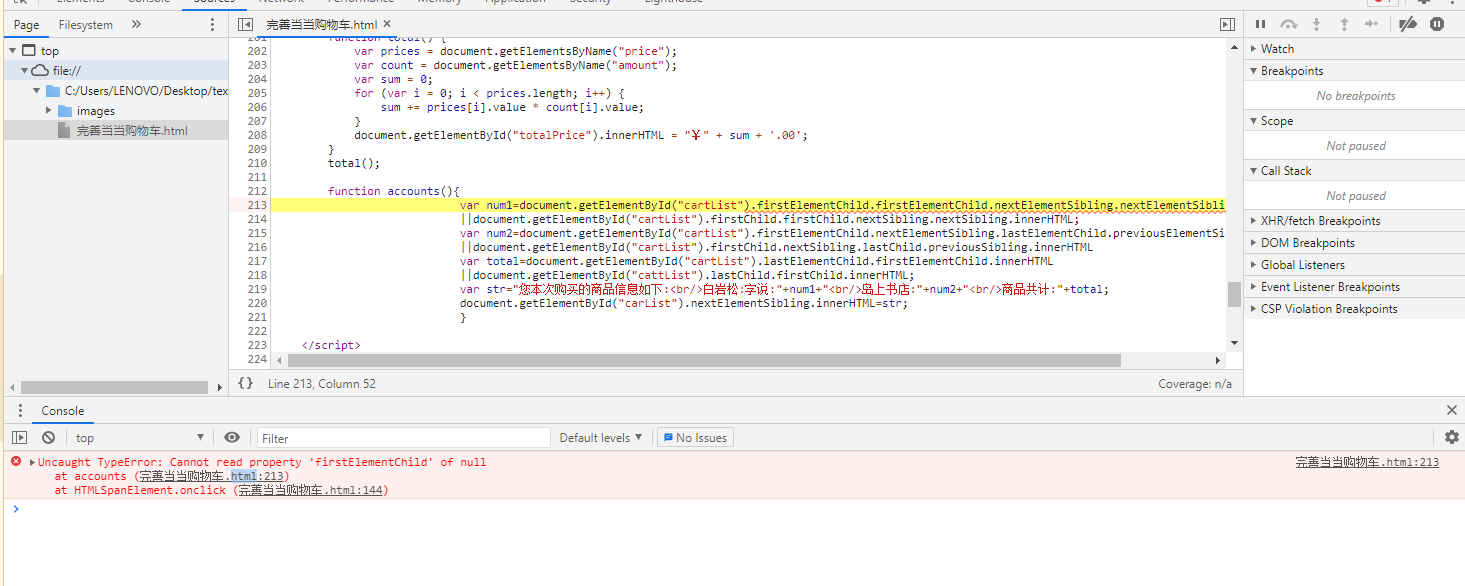The width and height of the screenshot is (1465, 586).
Task: Collapse the top frame tree node
Action: tap(12, 50)
